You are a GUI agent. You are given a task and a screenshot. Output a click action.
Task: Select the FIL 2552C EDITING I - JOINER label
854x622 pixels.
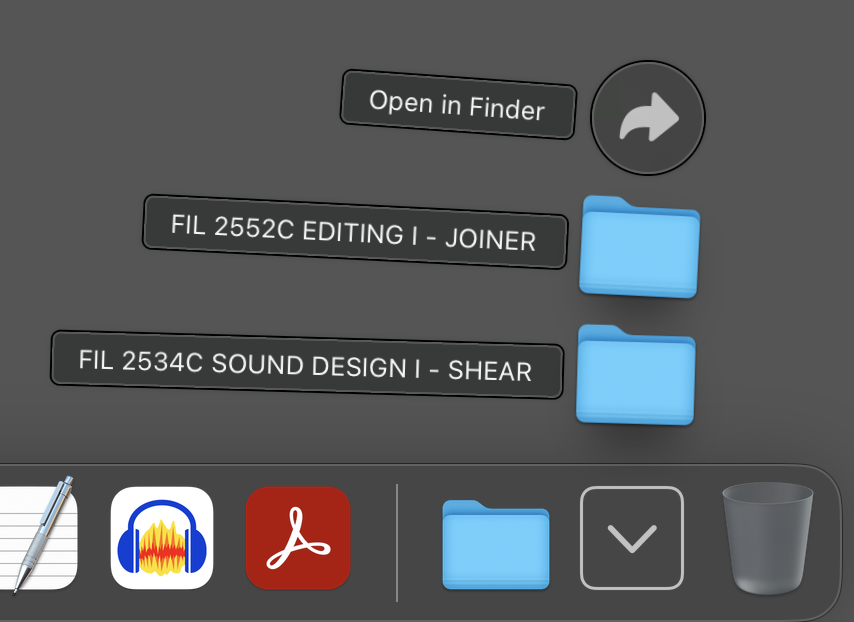pos(354,231)
